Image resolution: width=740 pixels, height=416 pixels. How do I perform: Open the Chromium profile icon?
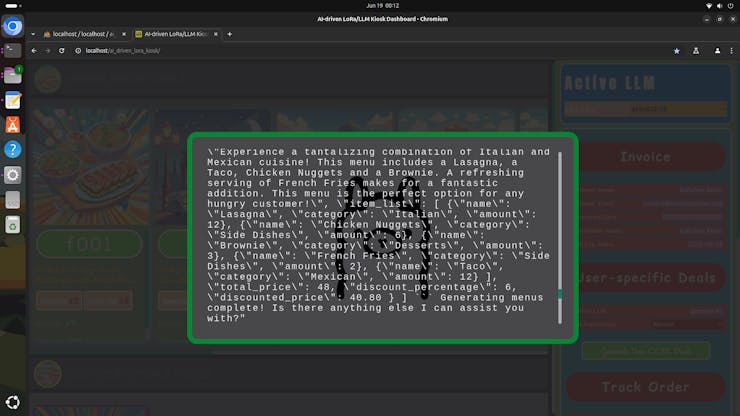pos(717,51)
